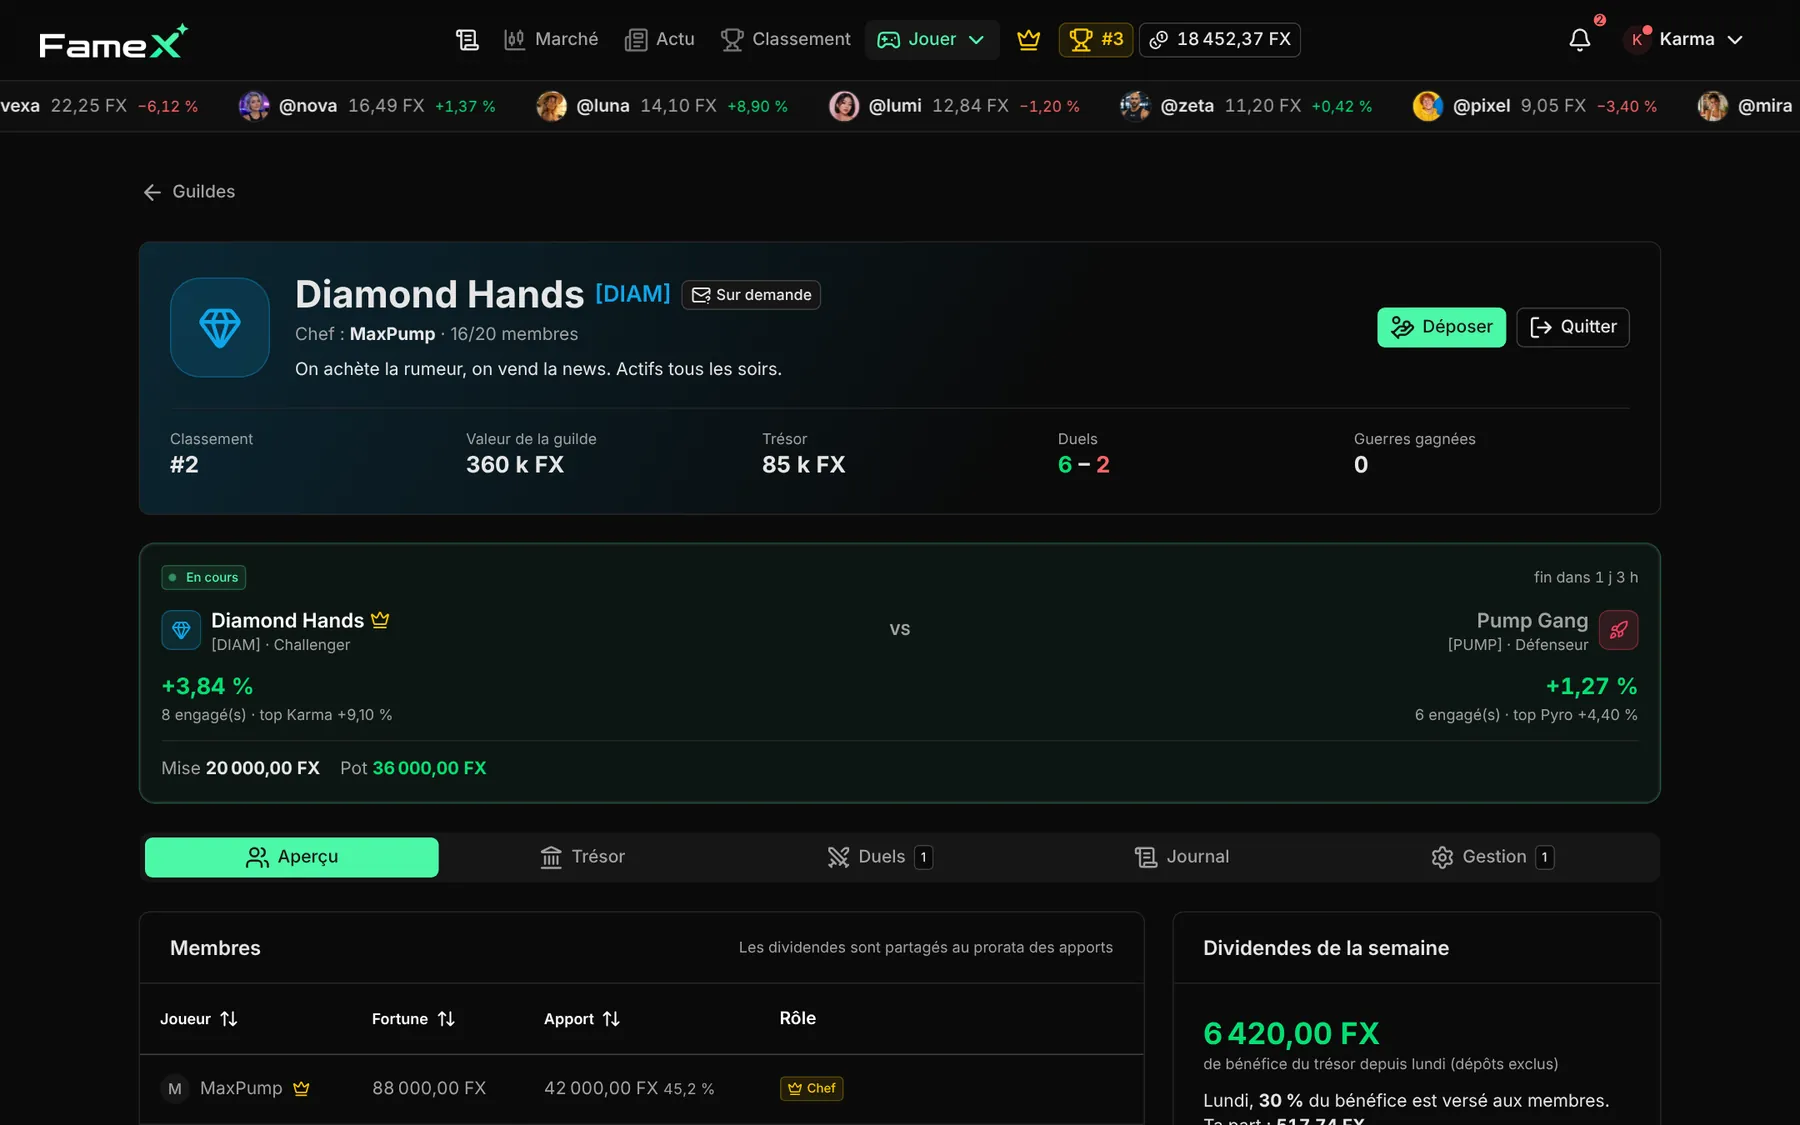The height and width of the screenshot is (1125, 1800).
Task: Click the 6 420,00 FX dividend amount
Action: 1291,1033
